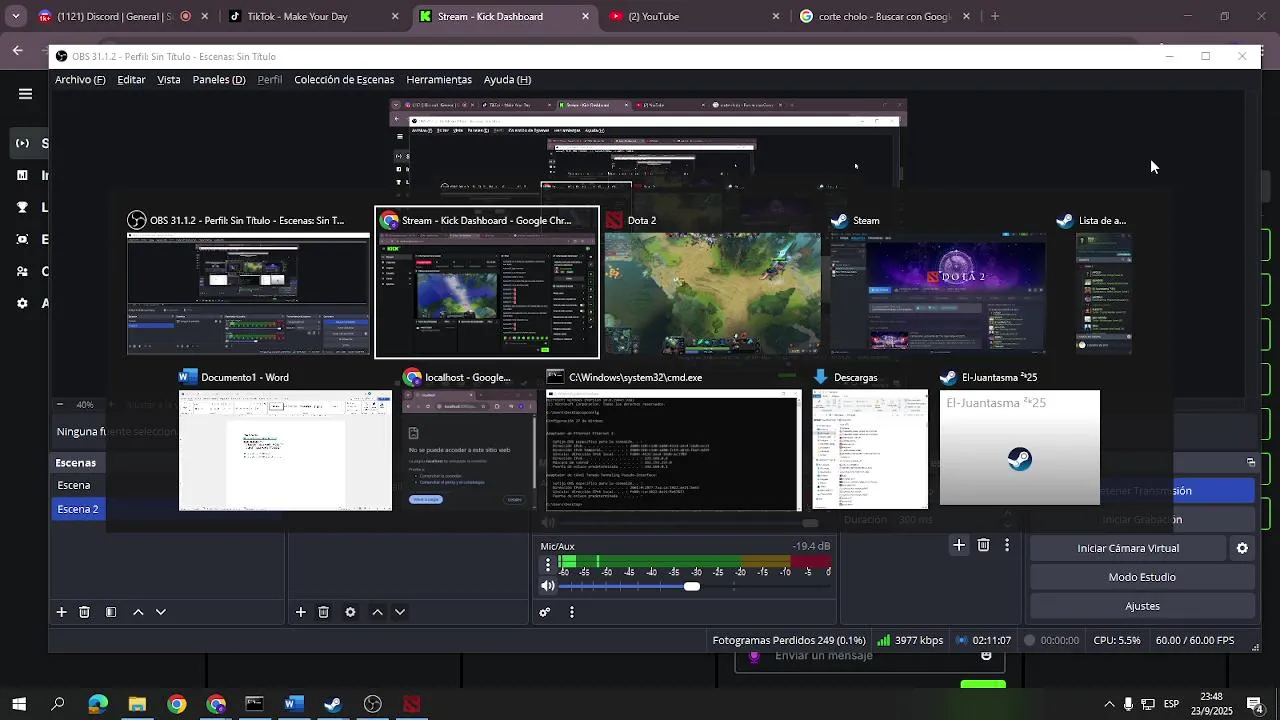
Task: Switch to localhost Chrome window thumbnail
Action: tap(469, 440)
